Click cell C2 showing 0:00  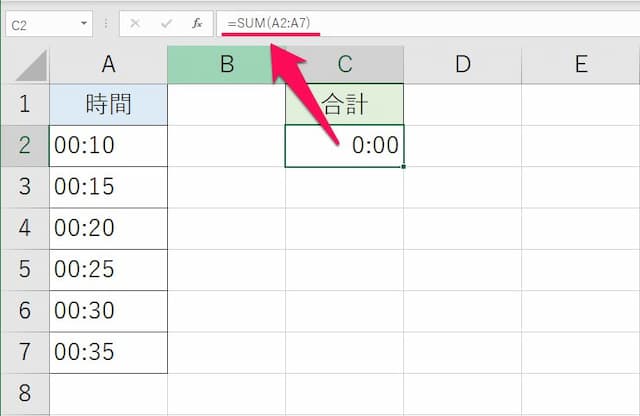[x=344, y=146]
